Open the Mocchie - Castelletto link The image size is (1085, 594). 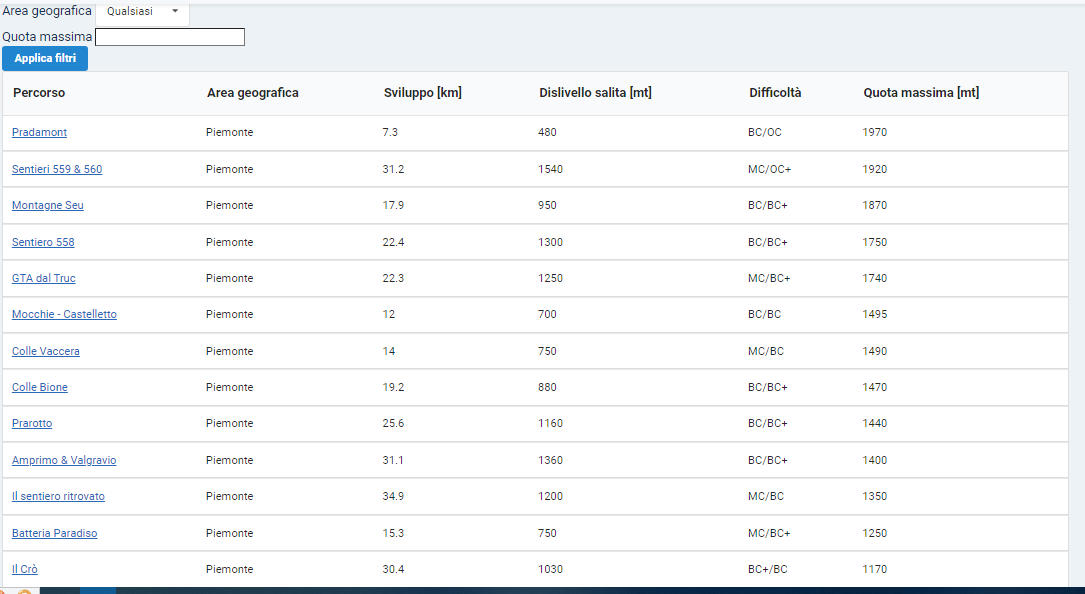pos(64,314)
